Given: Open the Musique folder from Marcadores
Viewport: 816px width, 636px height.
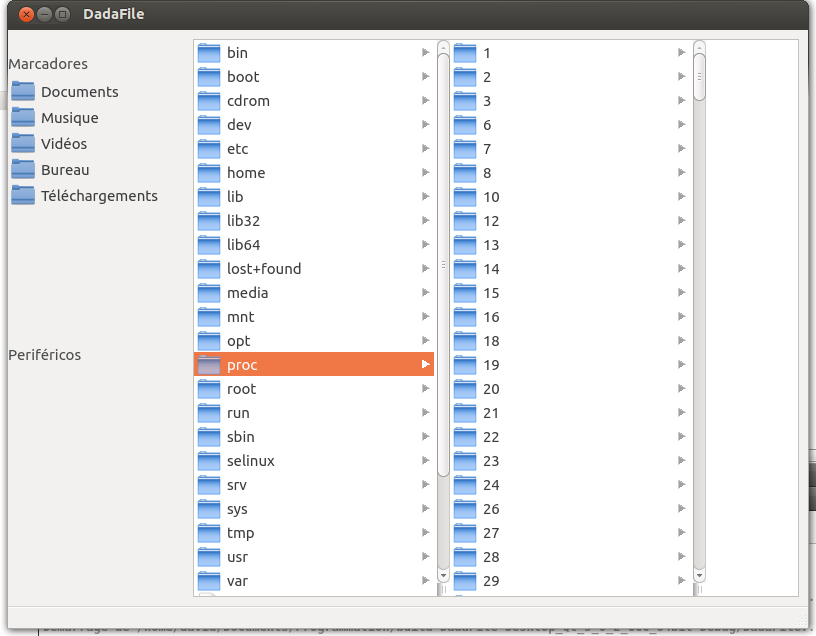Looking at the screenshot, I should [x=71, y=117].
